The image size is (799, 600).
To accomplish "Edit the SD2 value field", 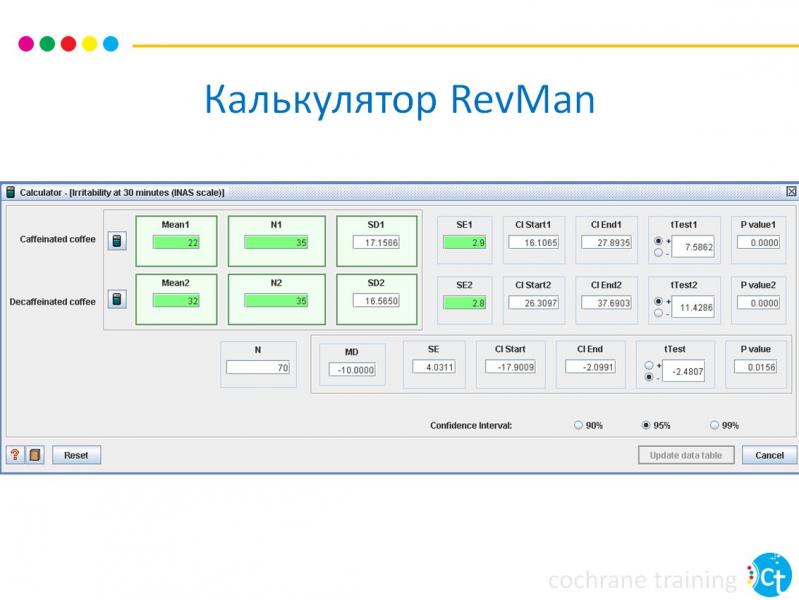I will tap(376, 301).
